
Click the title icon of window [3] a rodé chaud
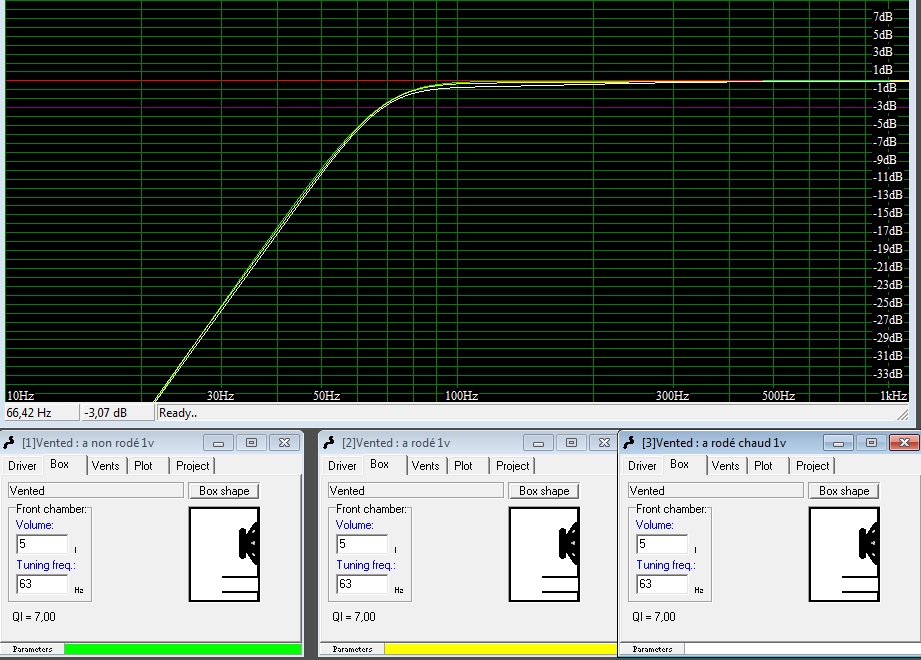pyautogui.click(x=631, y=443)
